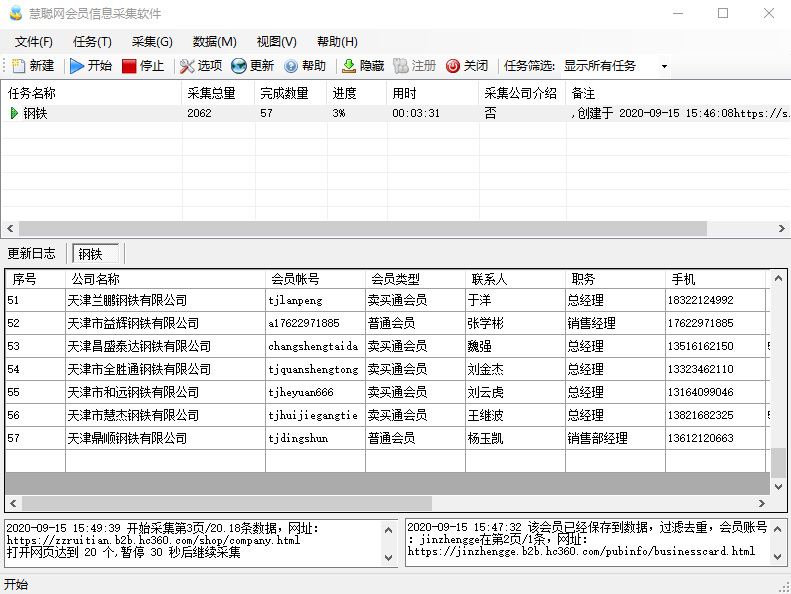The image size is (791, 594).
Task: Select the 钢铁 task row name
Action: 35,113
